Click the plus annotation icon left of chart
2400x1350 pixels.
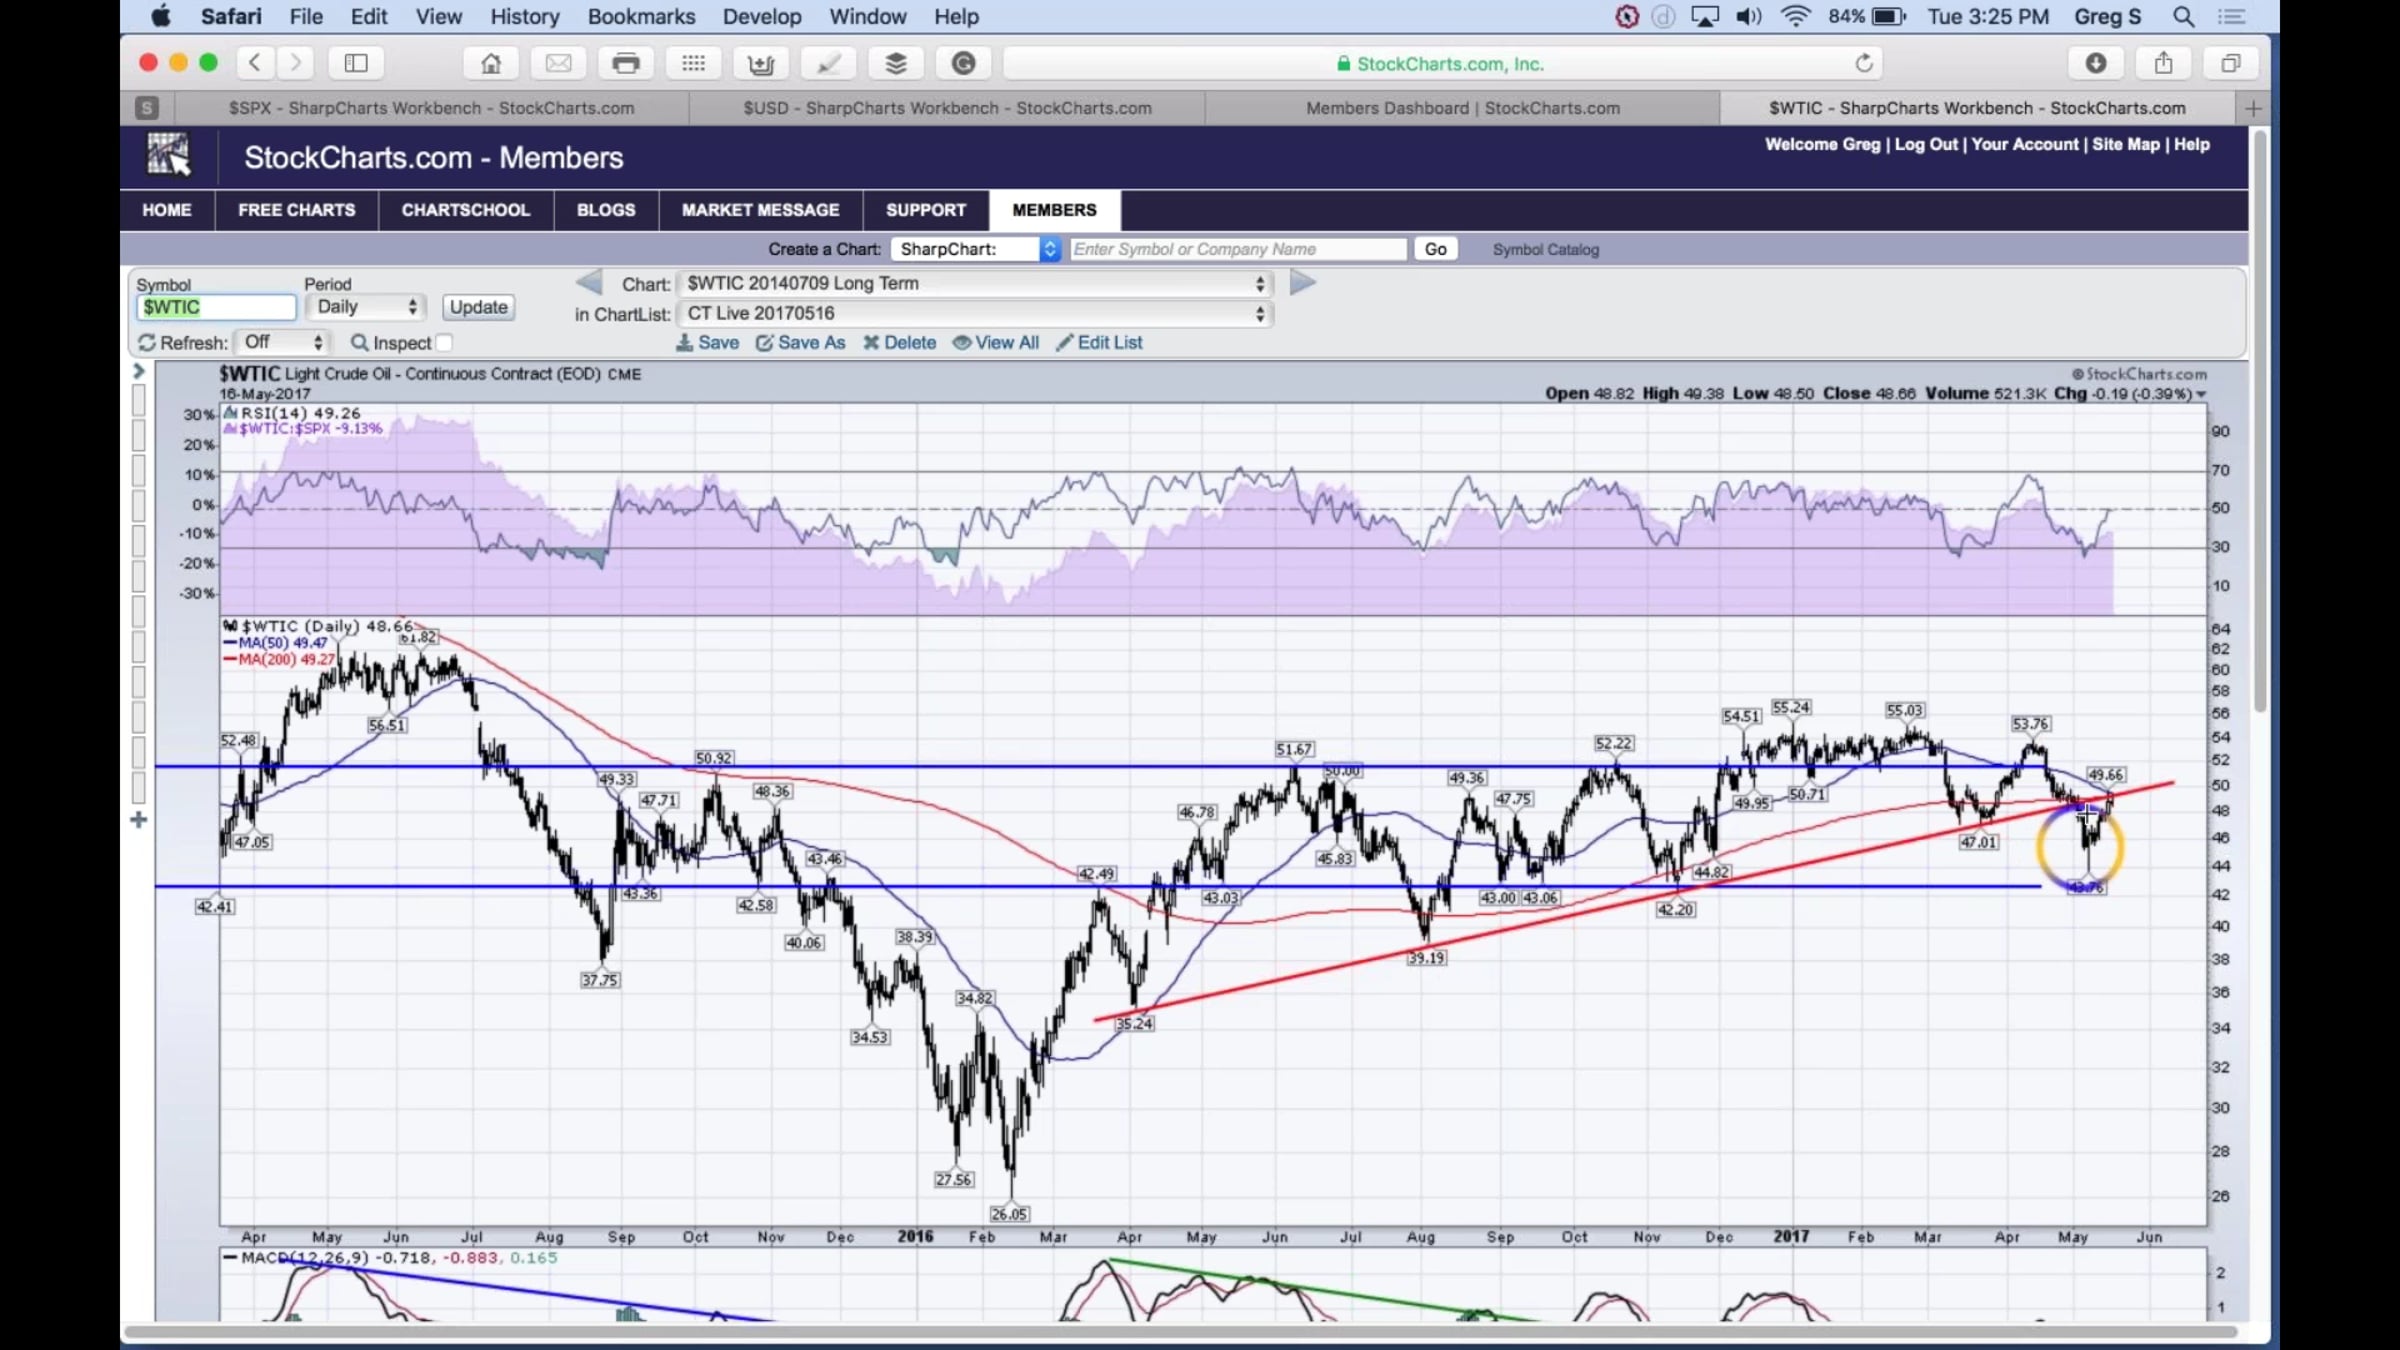tap(139, 820)
